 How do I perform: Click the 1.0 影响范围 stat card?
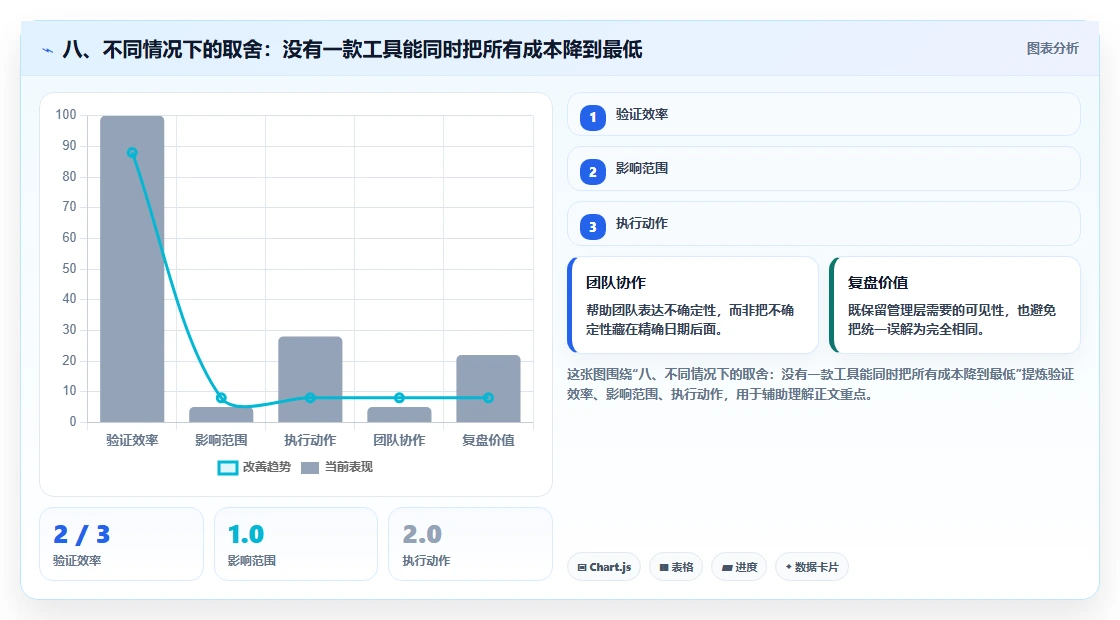[x=296, y=544]
